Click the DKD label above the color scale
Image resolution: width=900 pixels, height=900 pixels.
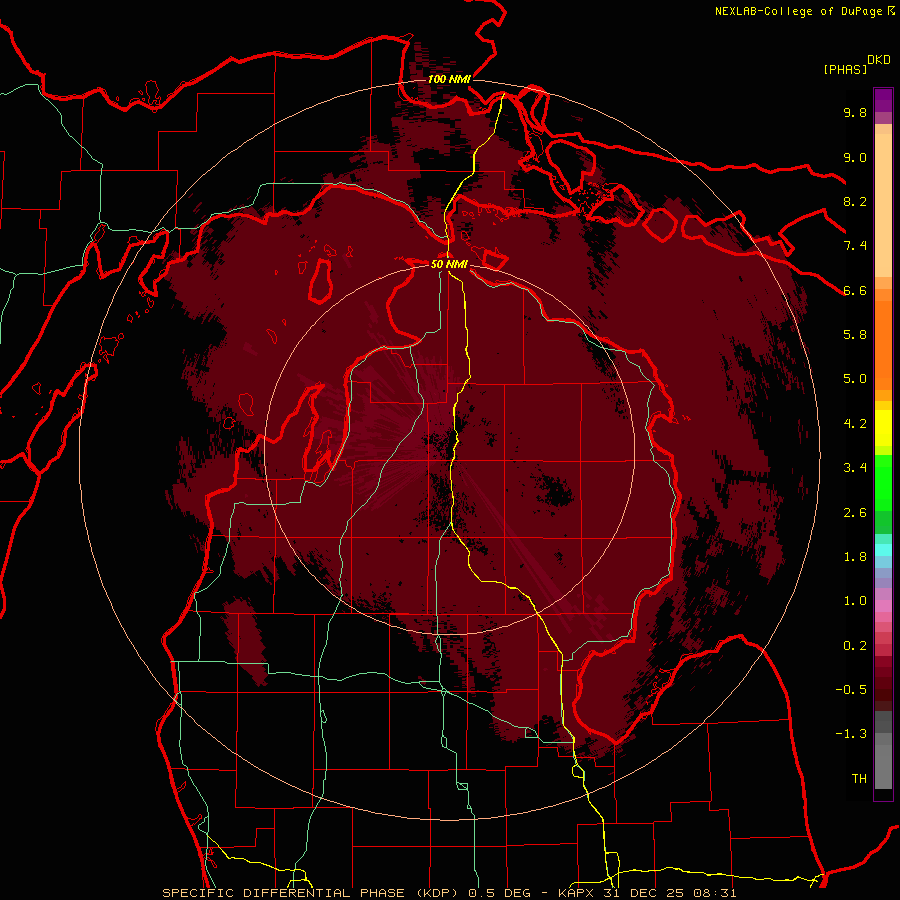tap(879, 60)
